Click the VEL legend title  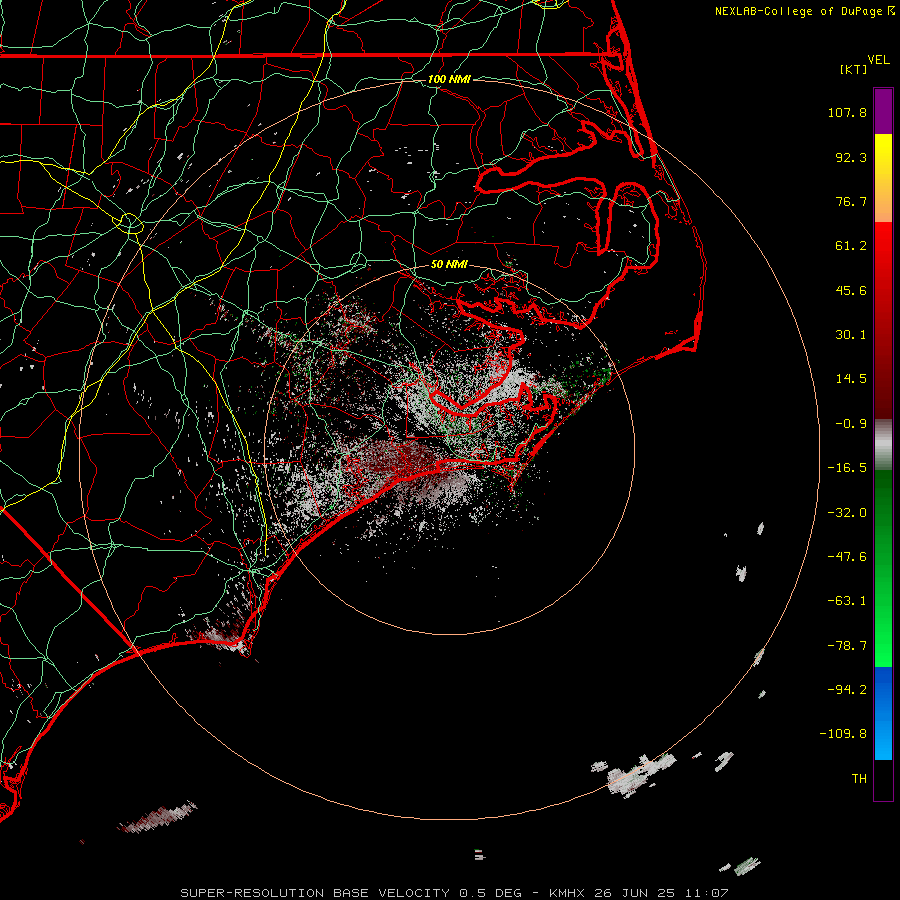click(878, 60)
